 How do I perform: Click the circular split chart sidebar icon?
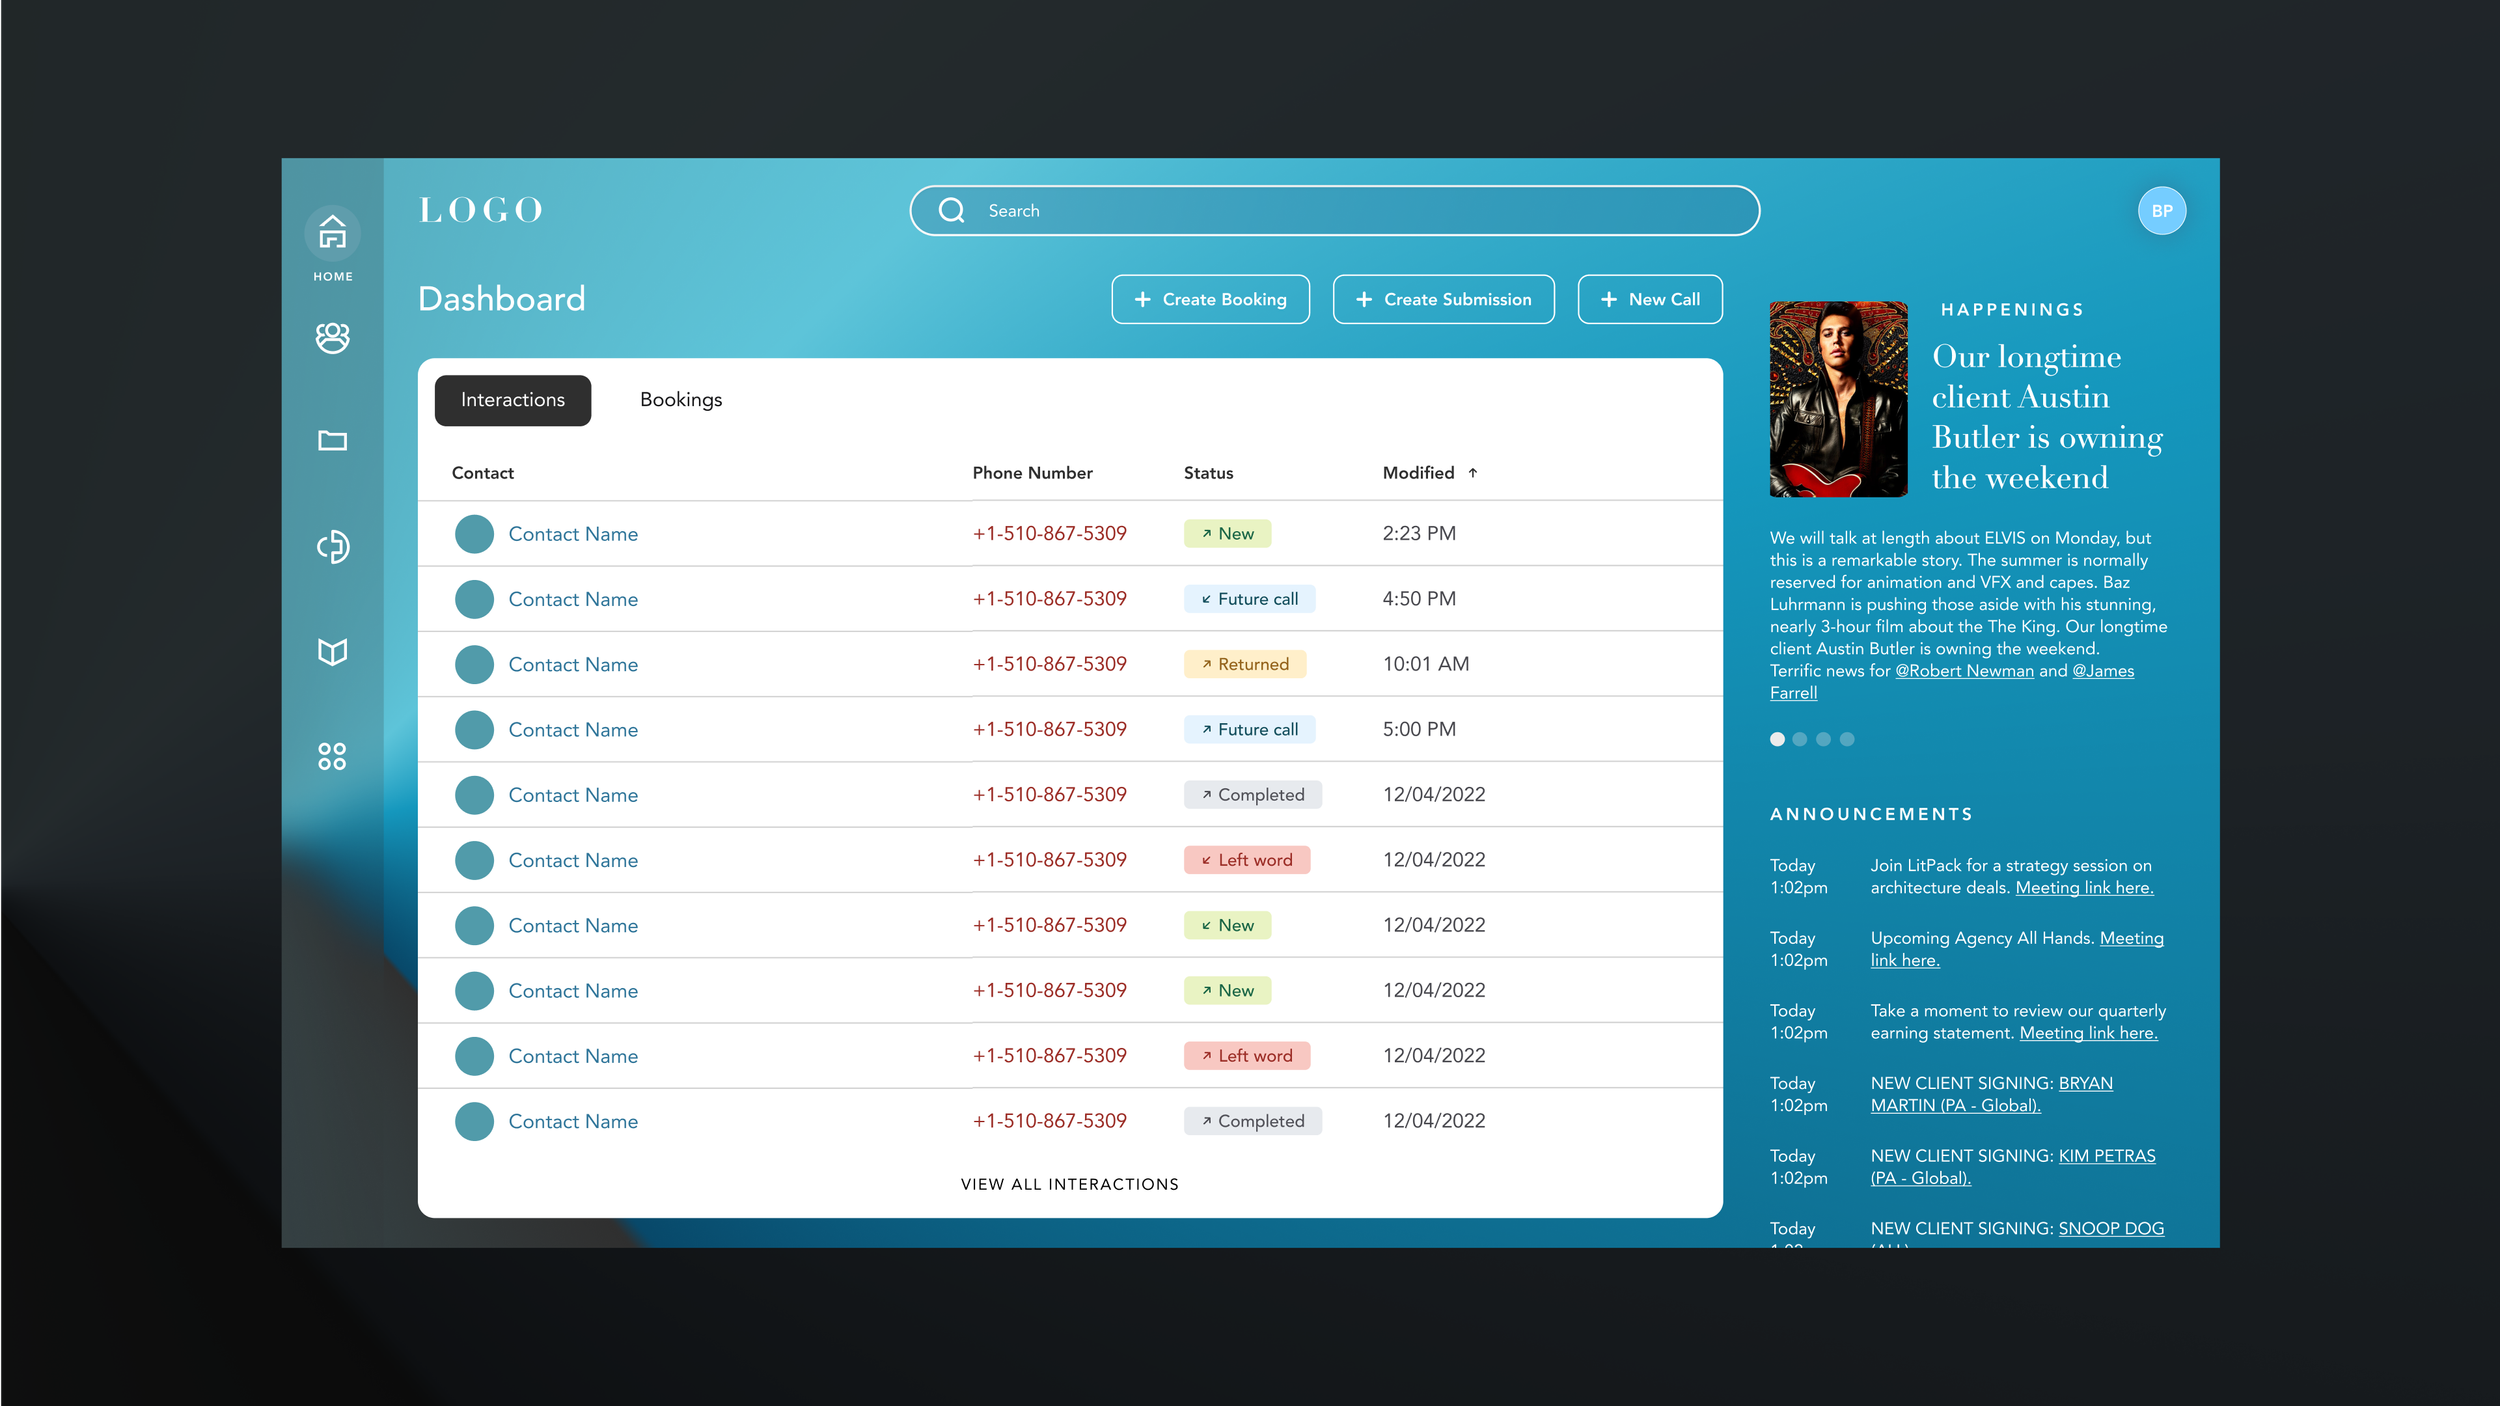[332, 546]
